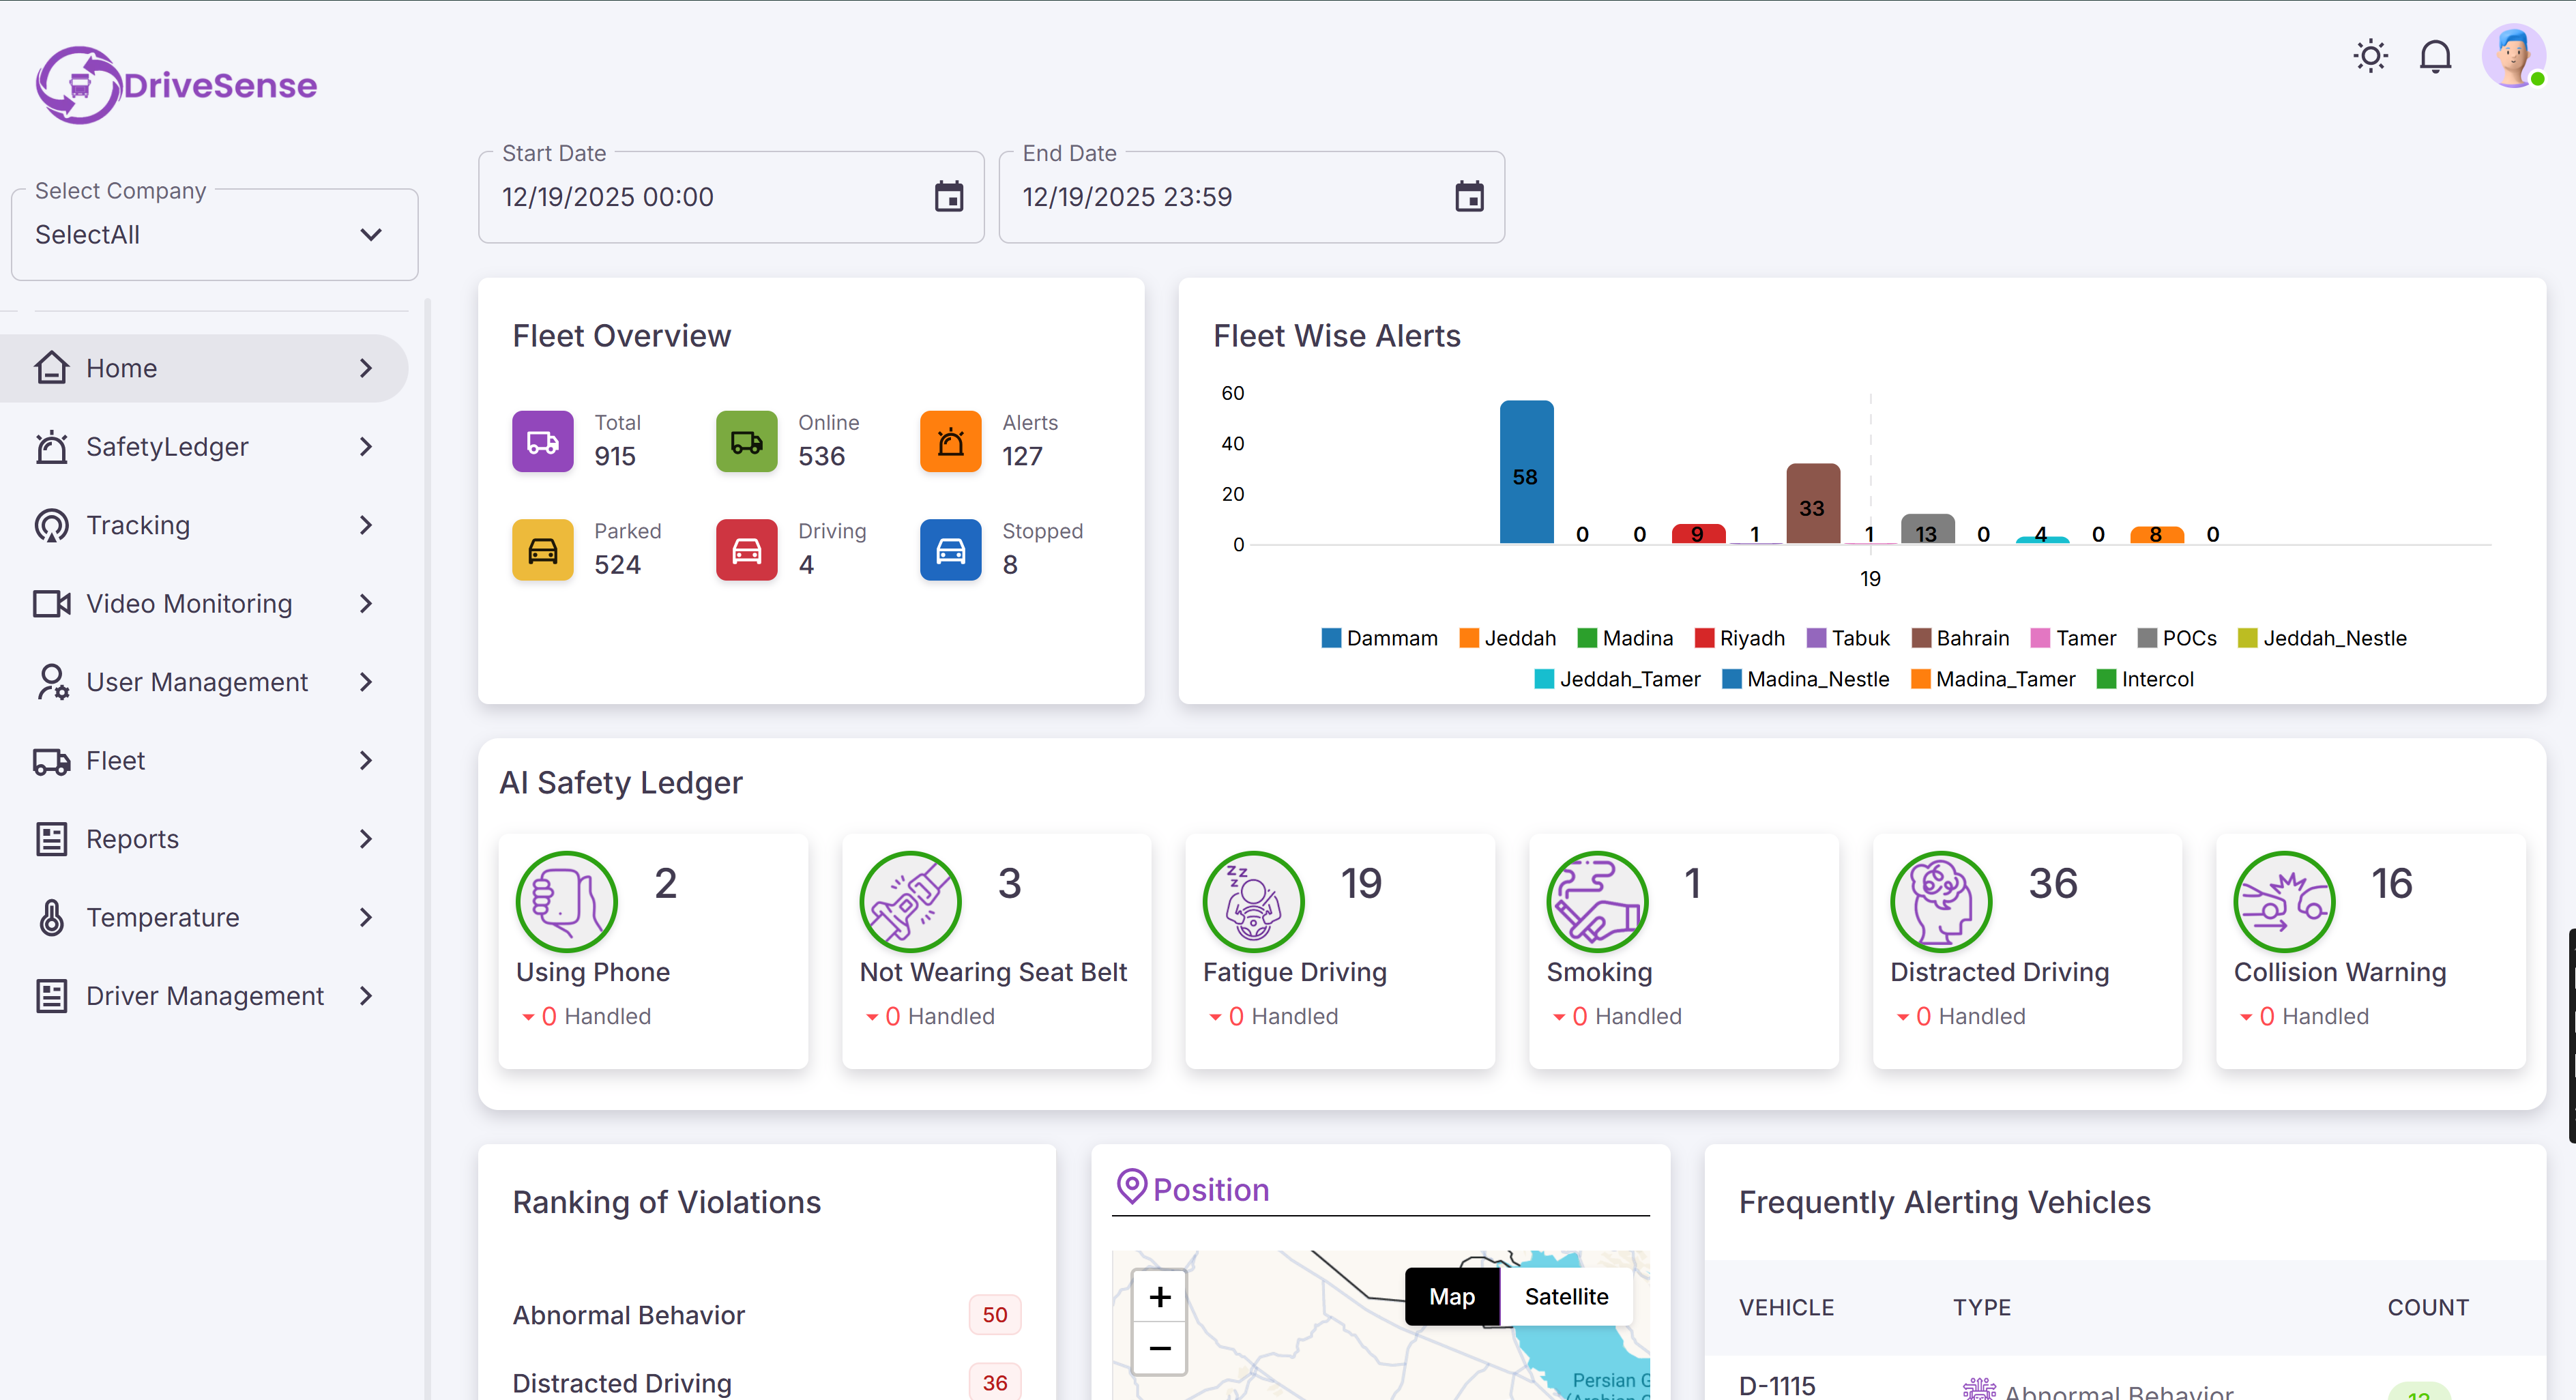The width and height of the screenshot is (2576, 1400).
Task: Open the Start Date calendar picker icon
Action: click(948, 197)
